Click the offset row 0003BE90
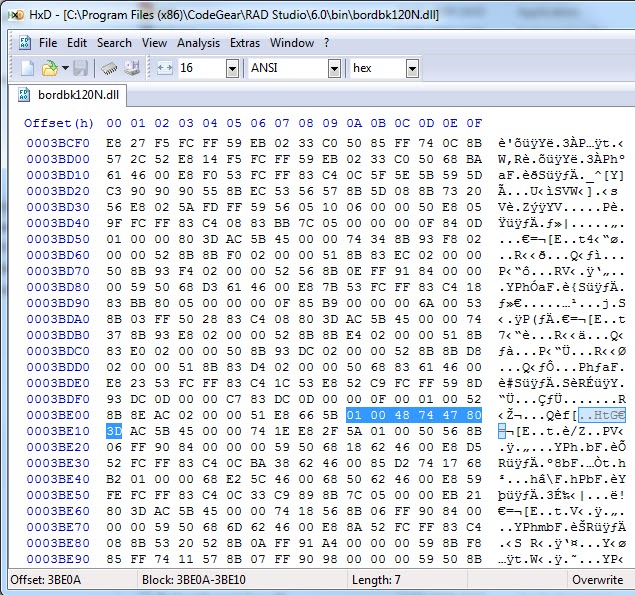Viewport: 635px width, 595px height. 58,559
